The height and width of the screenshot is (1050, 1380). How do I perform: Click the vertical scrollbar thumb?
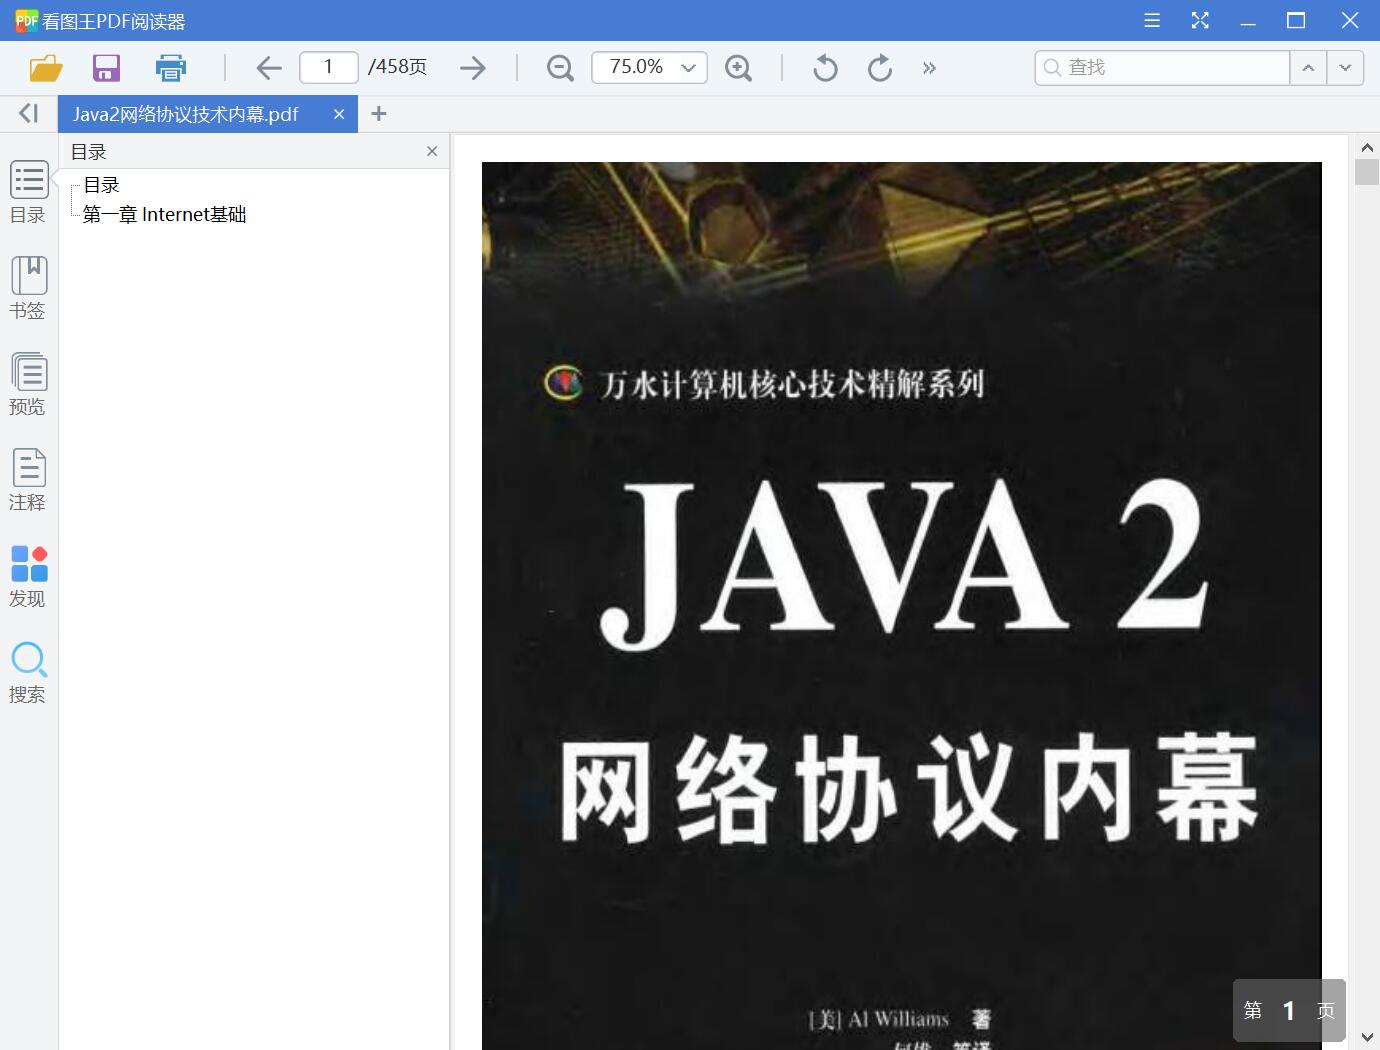1367,172
